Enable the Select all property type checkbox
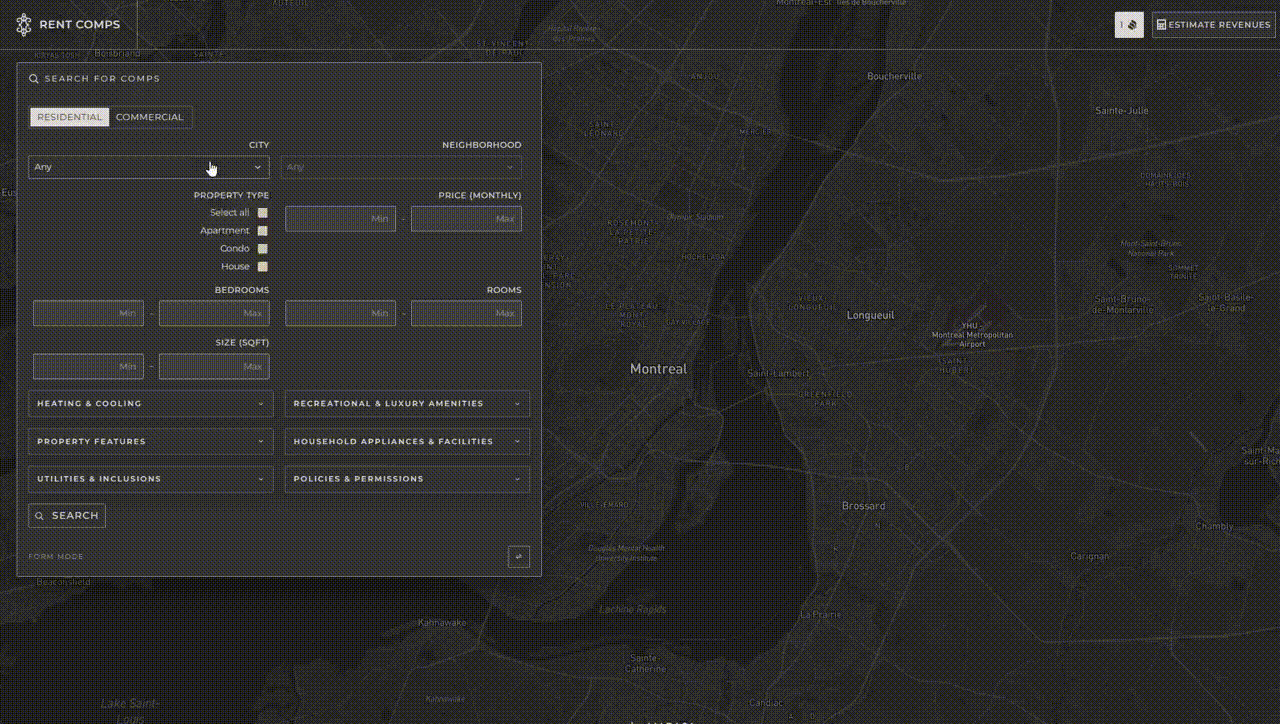Viewport: 1280px width, 724px height. click(262, 212)
